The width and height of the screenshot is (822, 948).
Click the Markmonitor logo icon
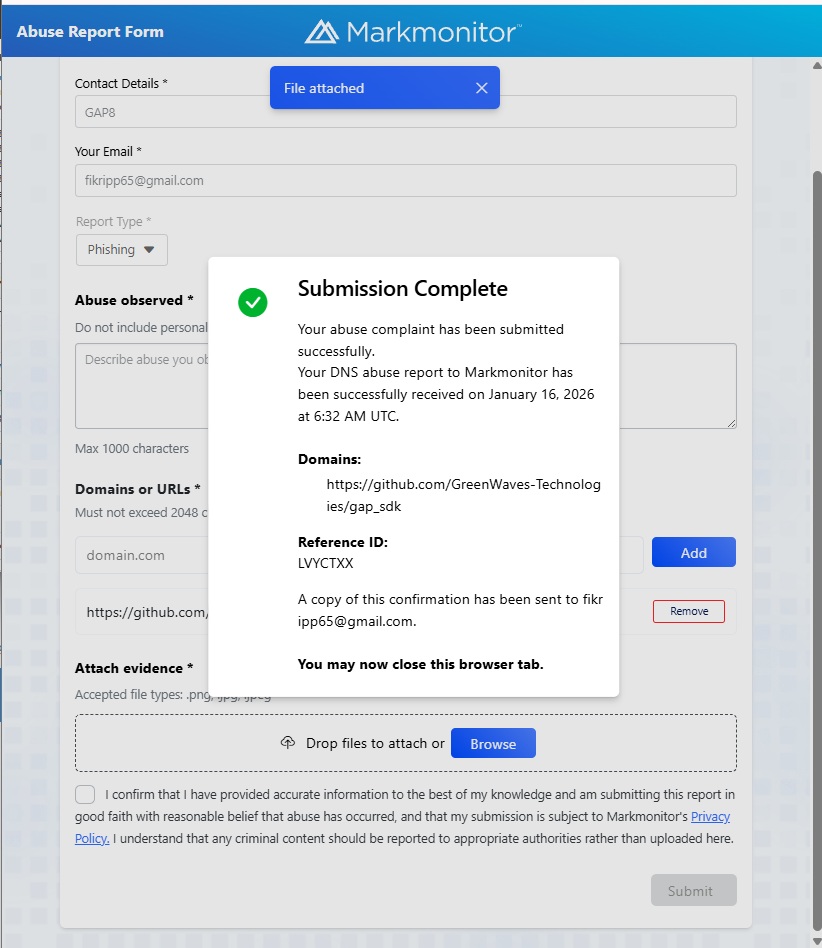tap(321, 32)
